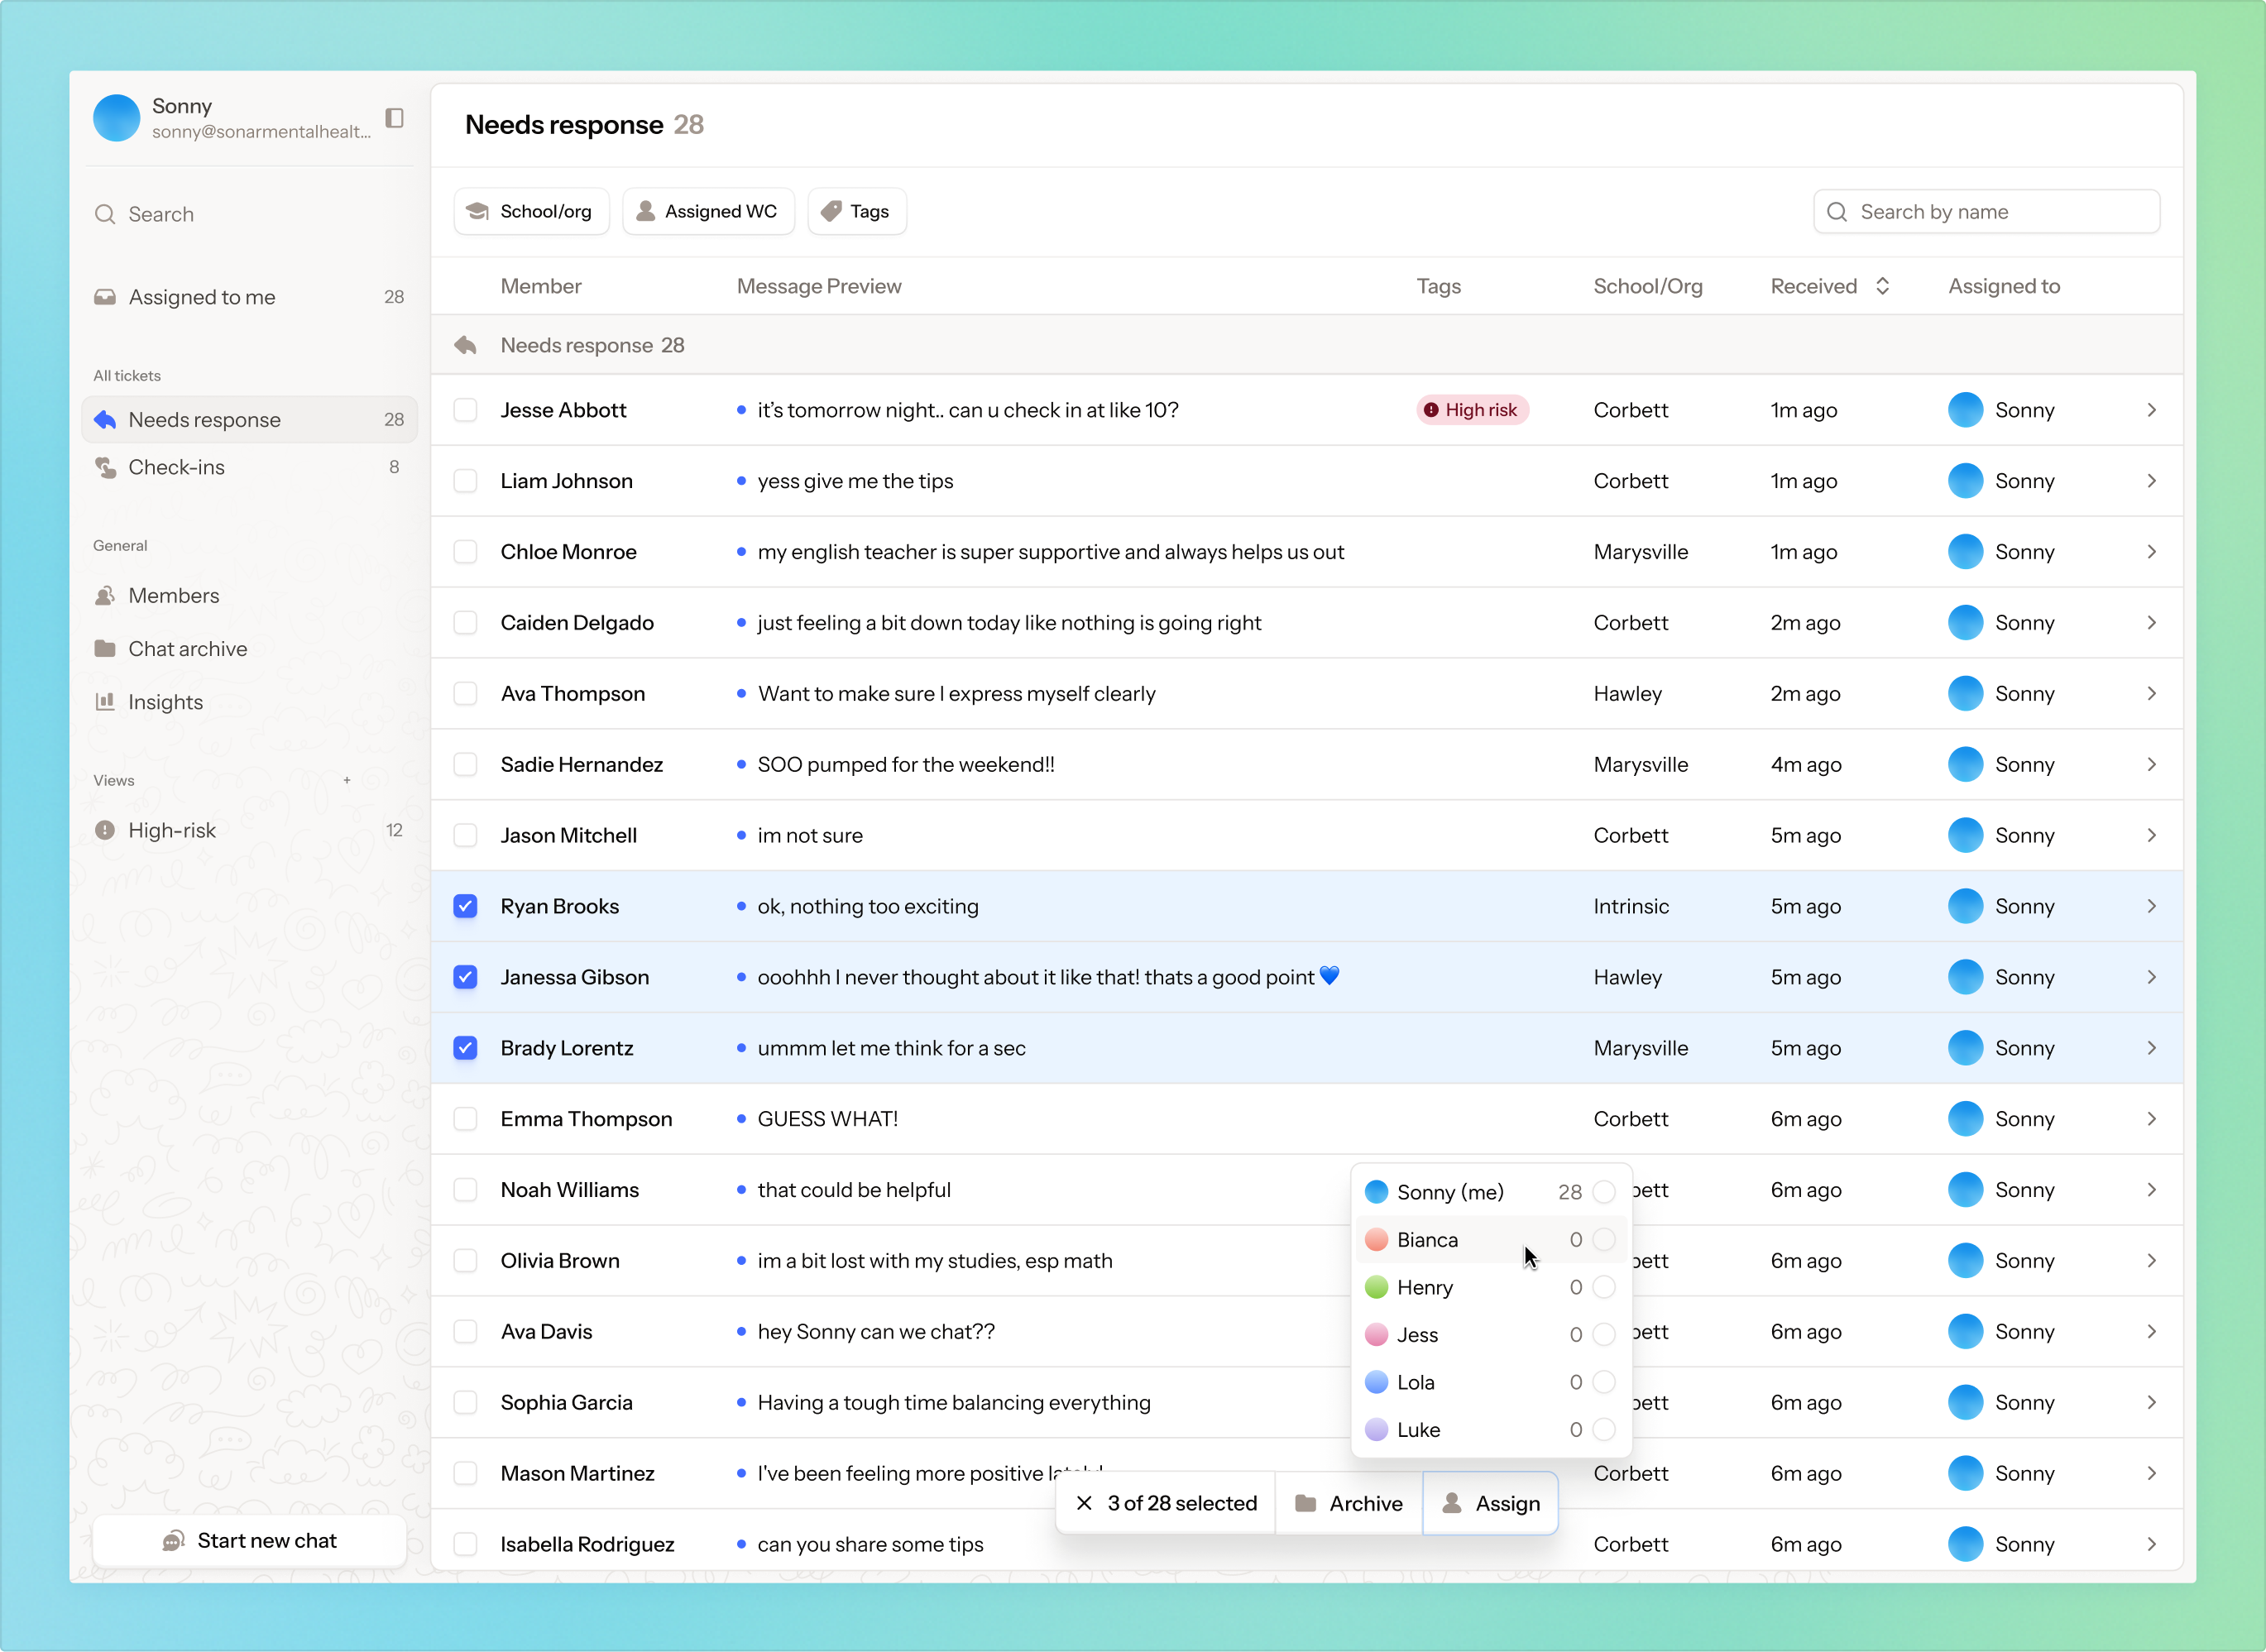Open the High-risk view alert icon

point(105,830)
